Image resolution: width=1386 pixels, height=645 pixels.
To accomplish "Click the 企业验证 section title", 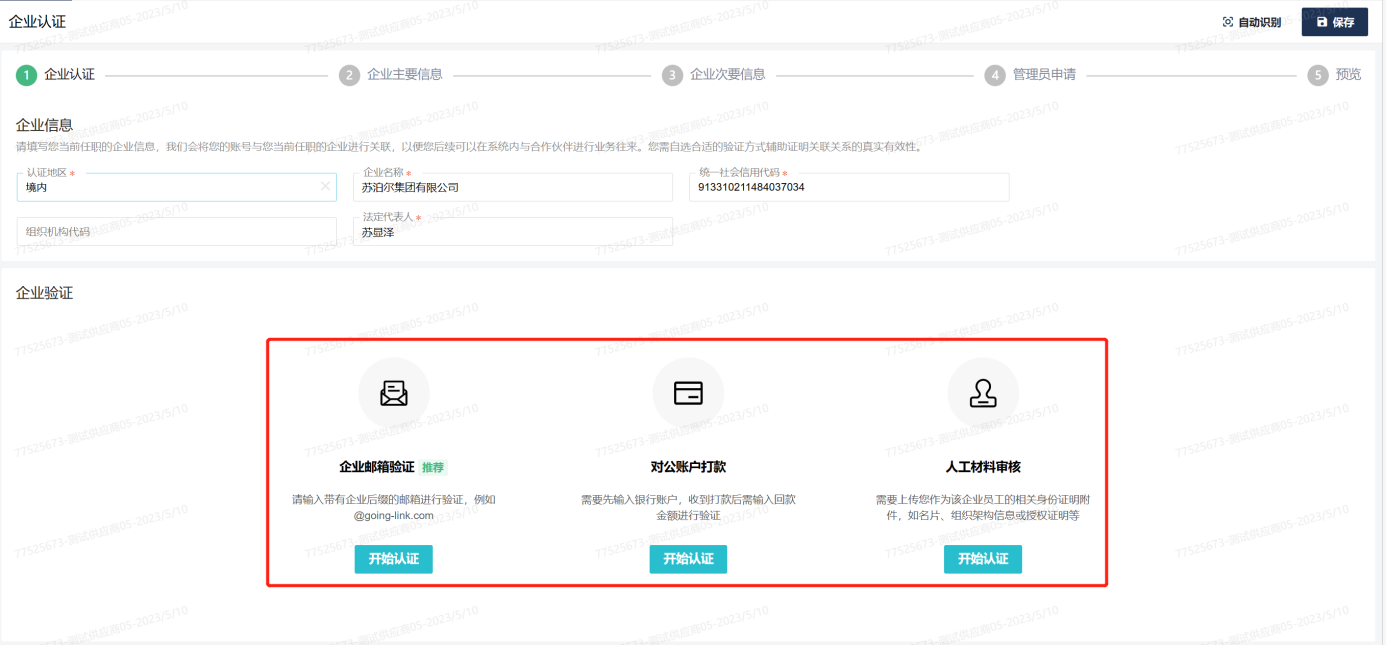I will pos(45,293).
